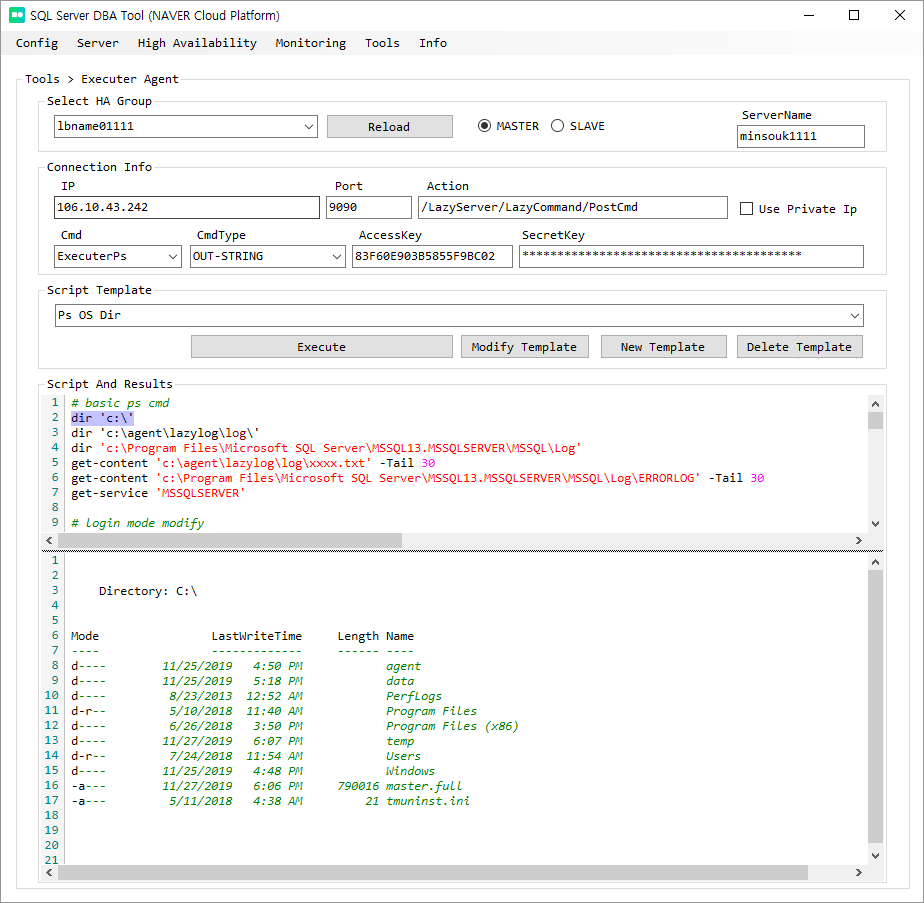
Task: Click the 'Windows' directory name in results
Action: (410, 771)
